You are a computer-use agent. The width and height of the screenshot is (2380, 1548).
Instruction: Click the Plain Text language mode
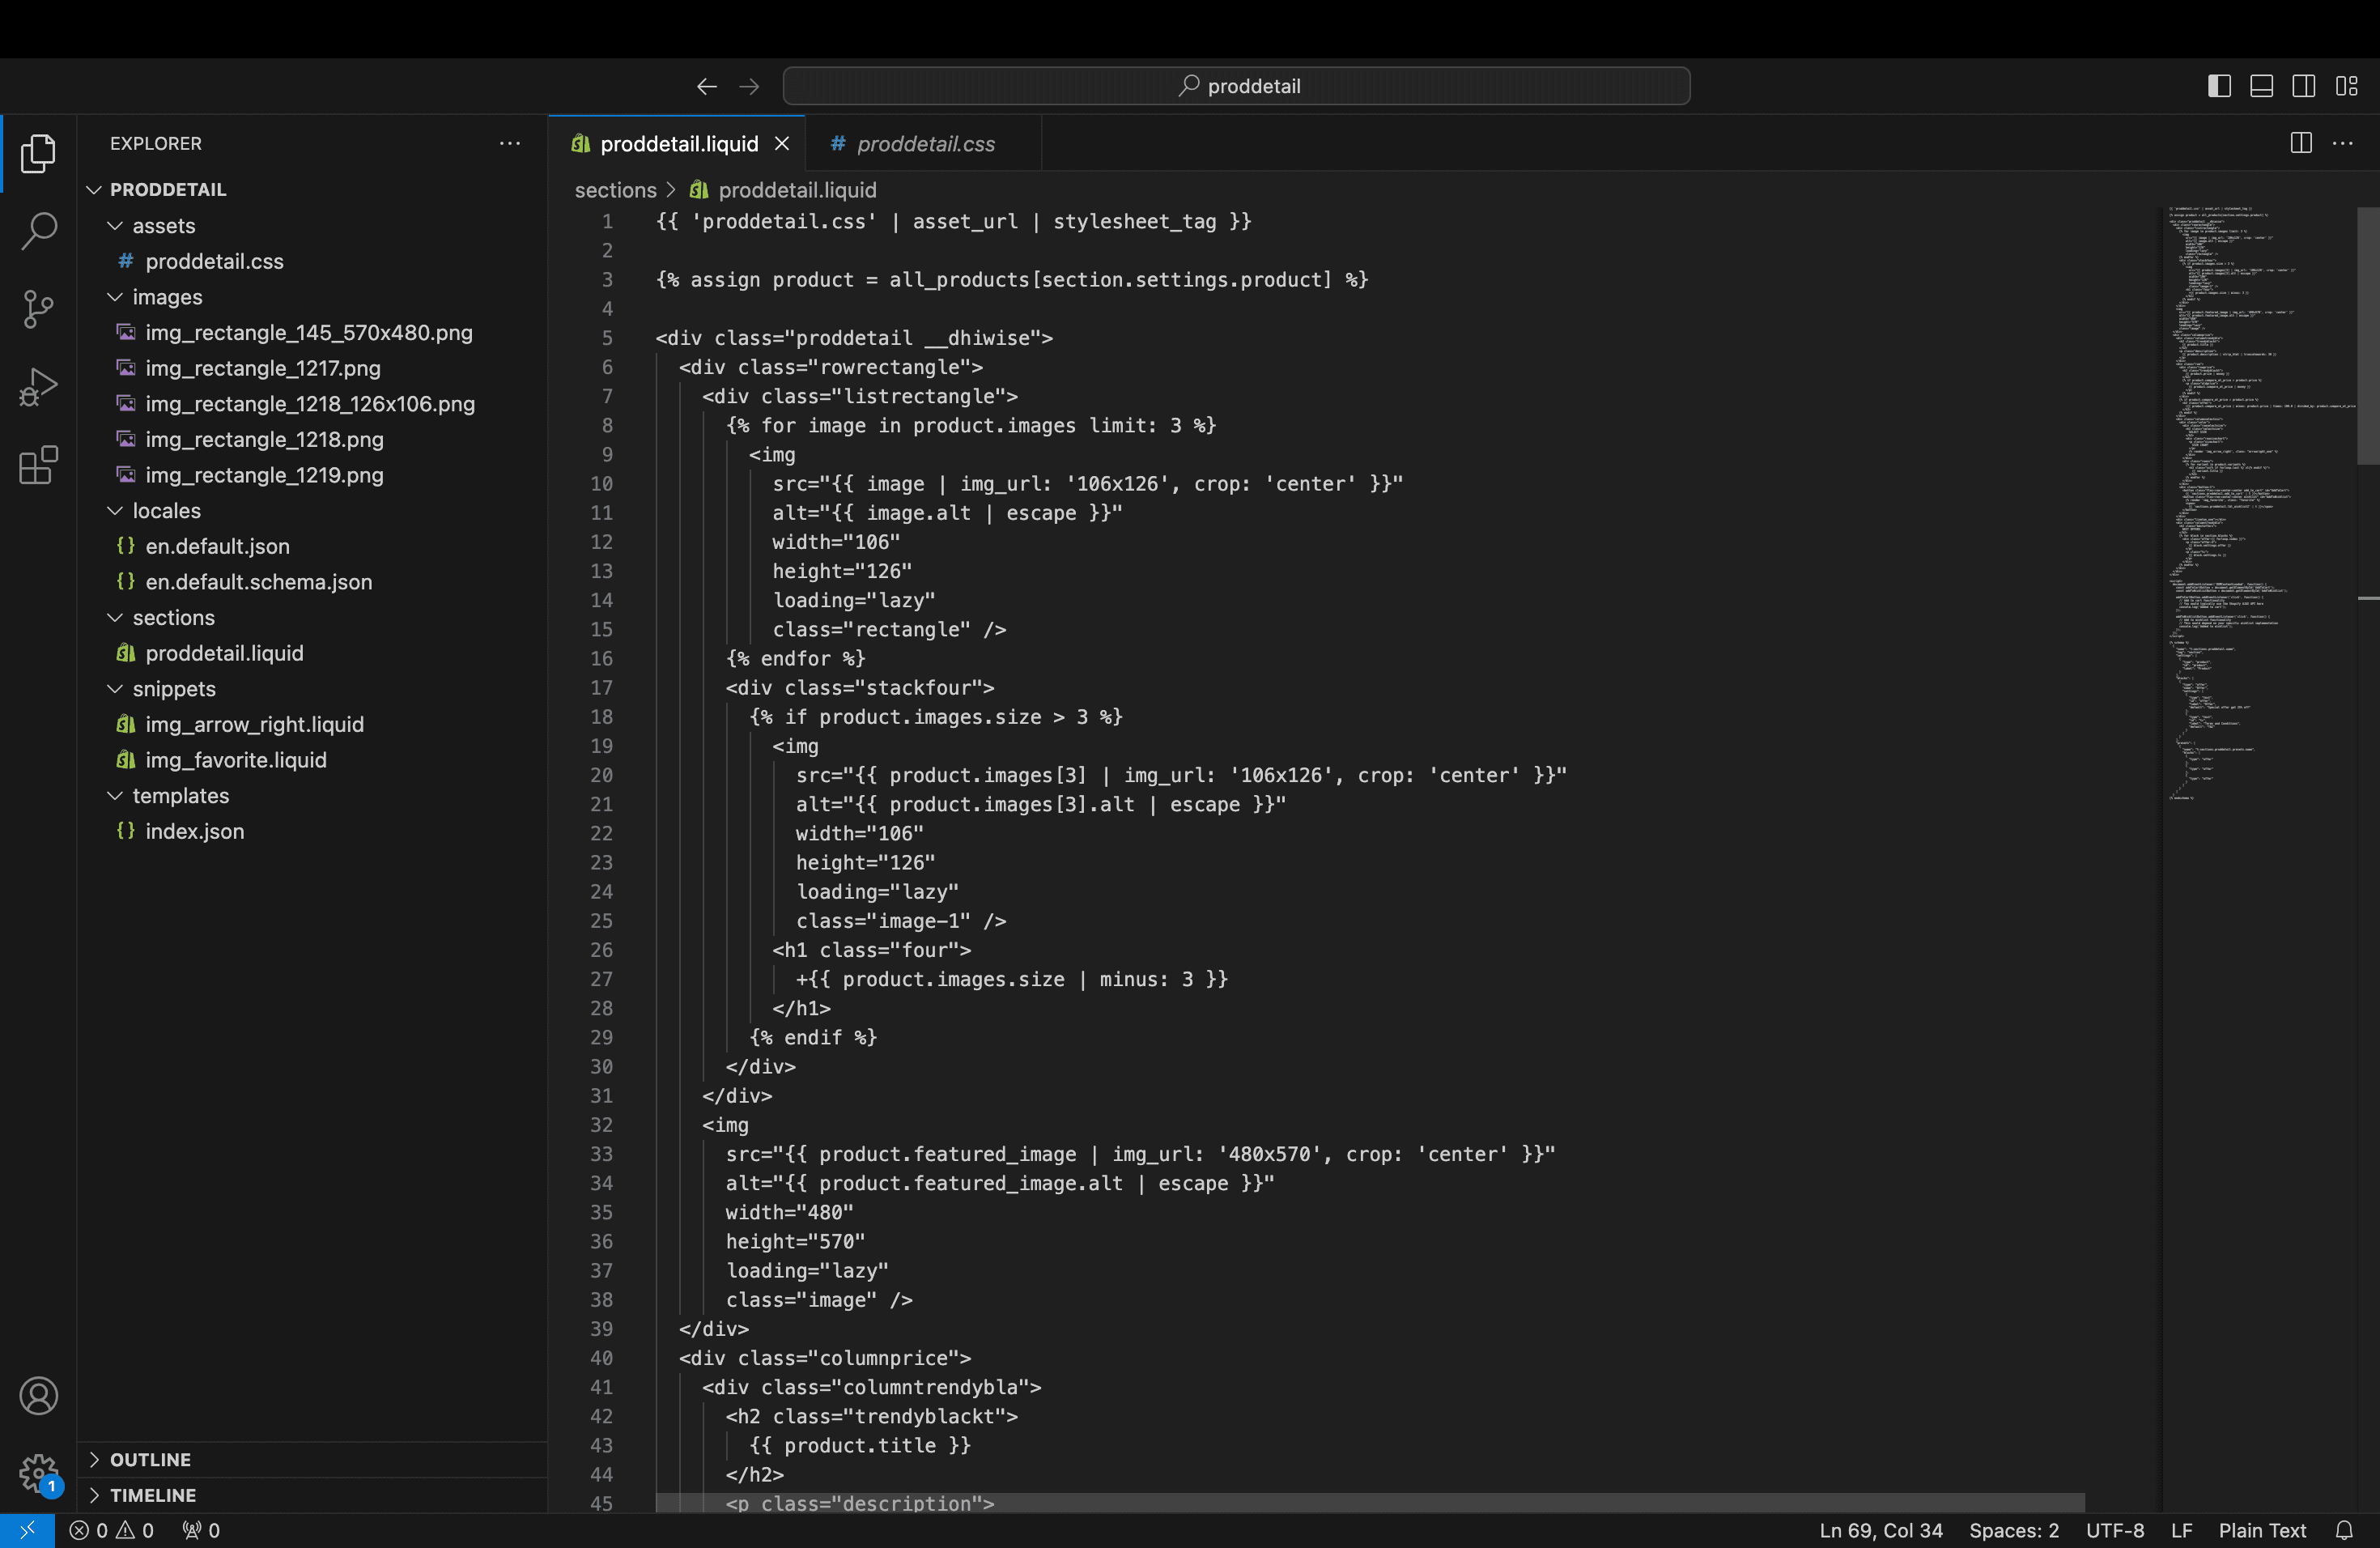(x=2262, y=1530)
